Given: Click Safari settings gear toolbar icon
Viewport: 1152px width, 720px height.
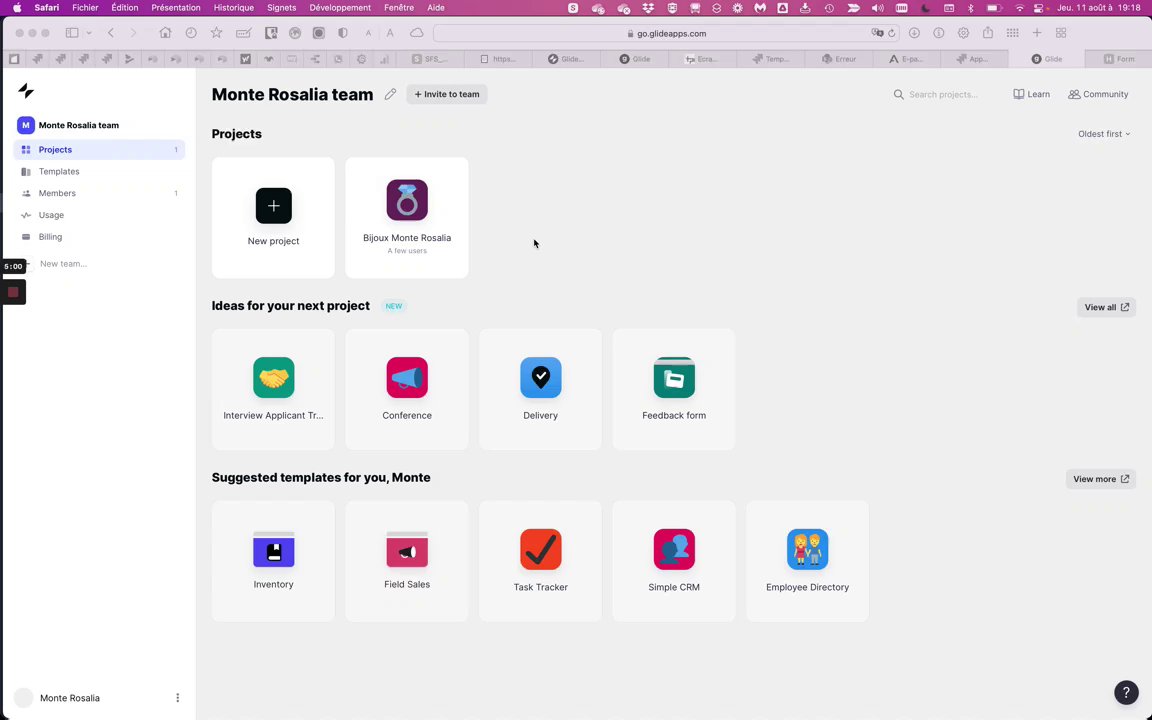Looking at the screenshot, I should 963,33.
